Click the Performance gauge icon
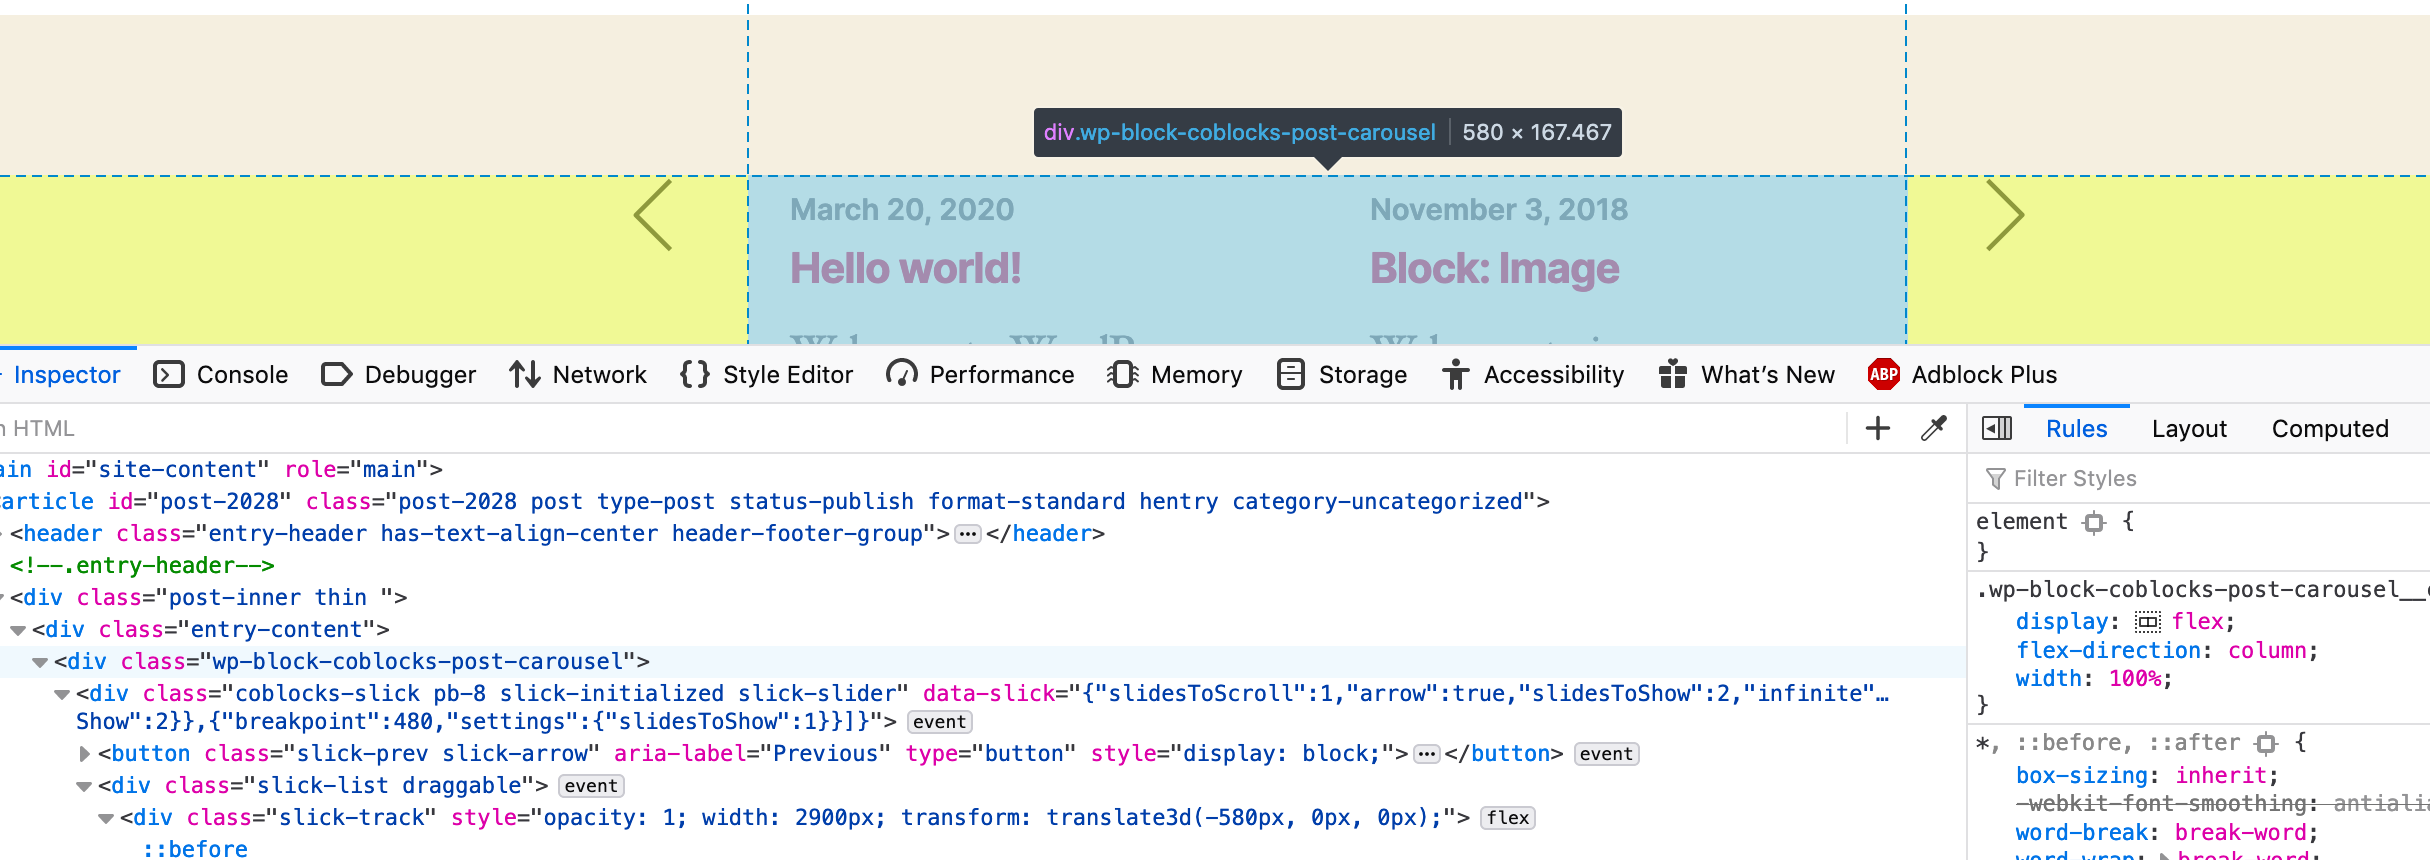 click(x=902, y=375)
